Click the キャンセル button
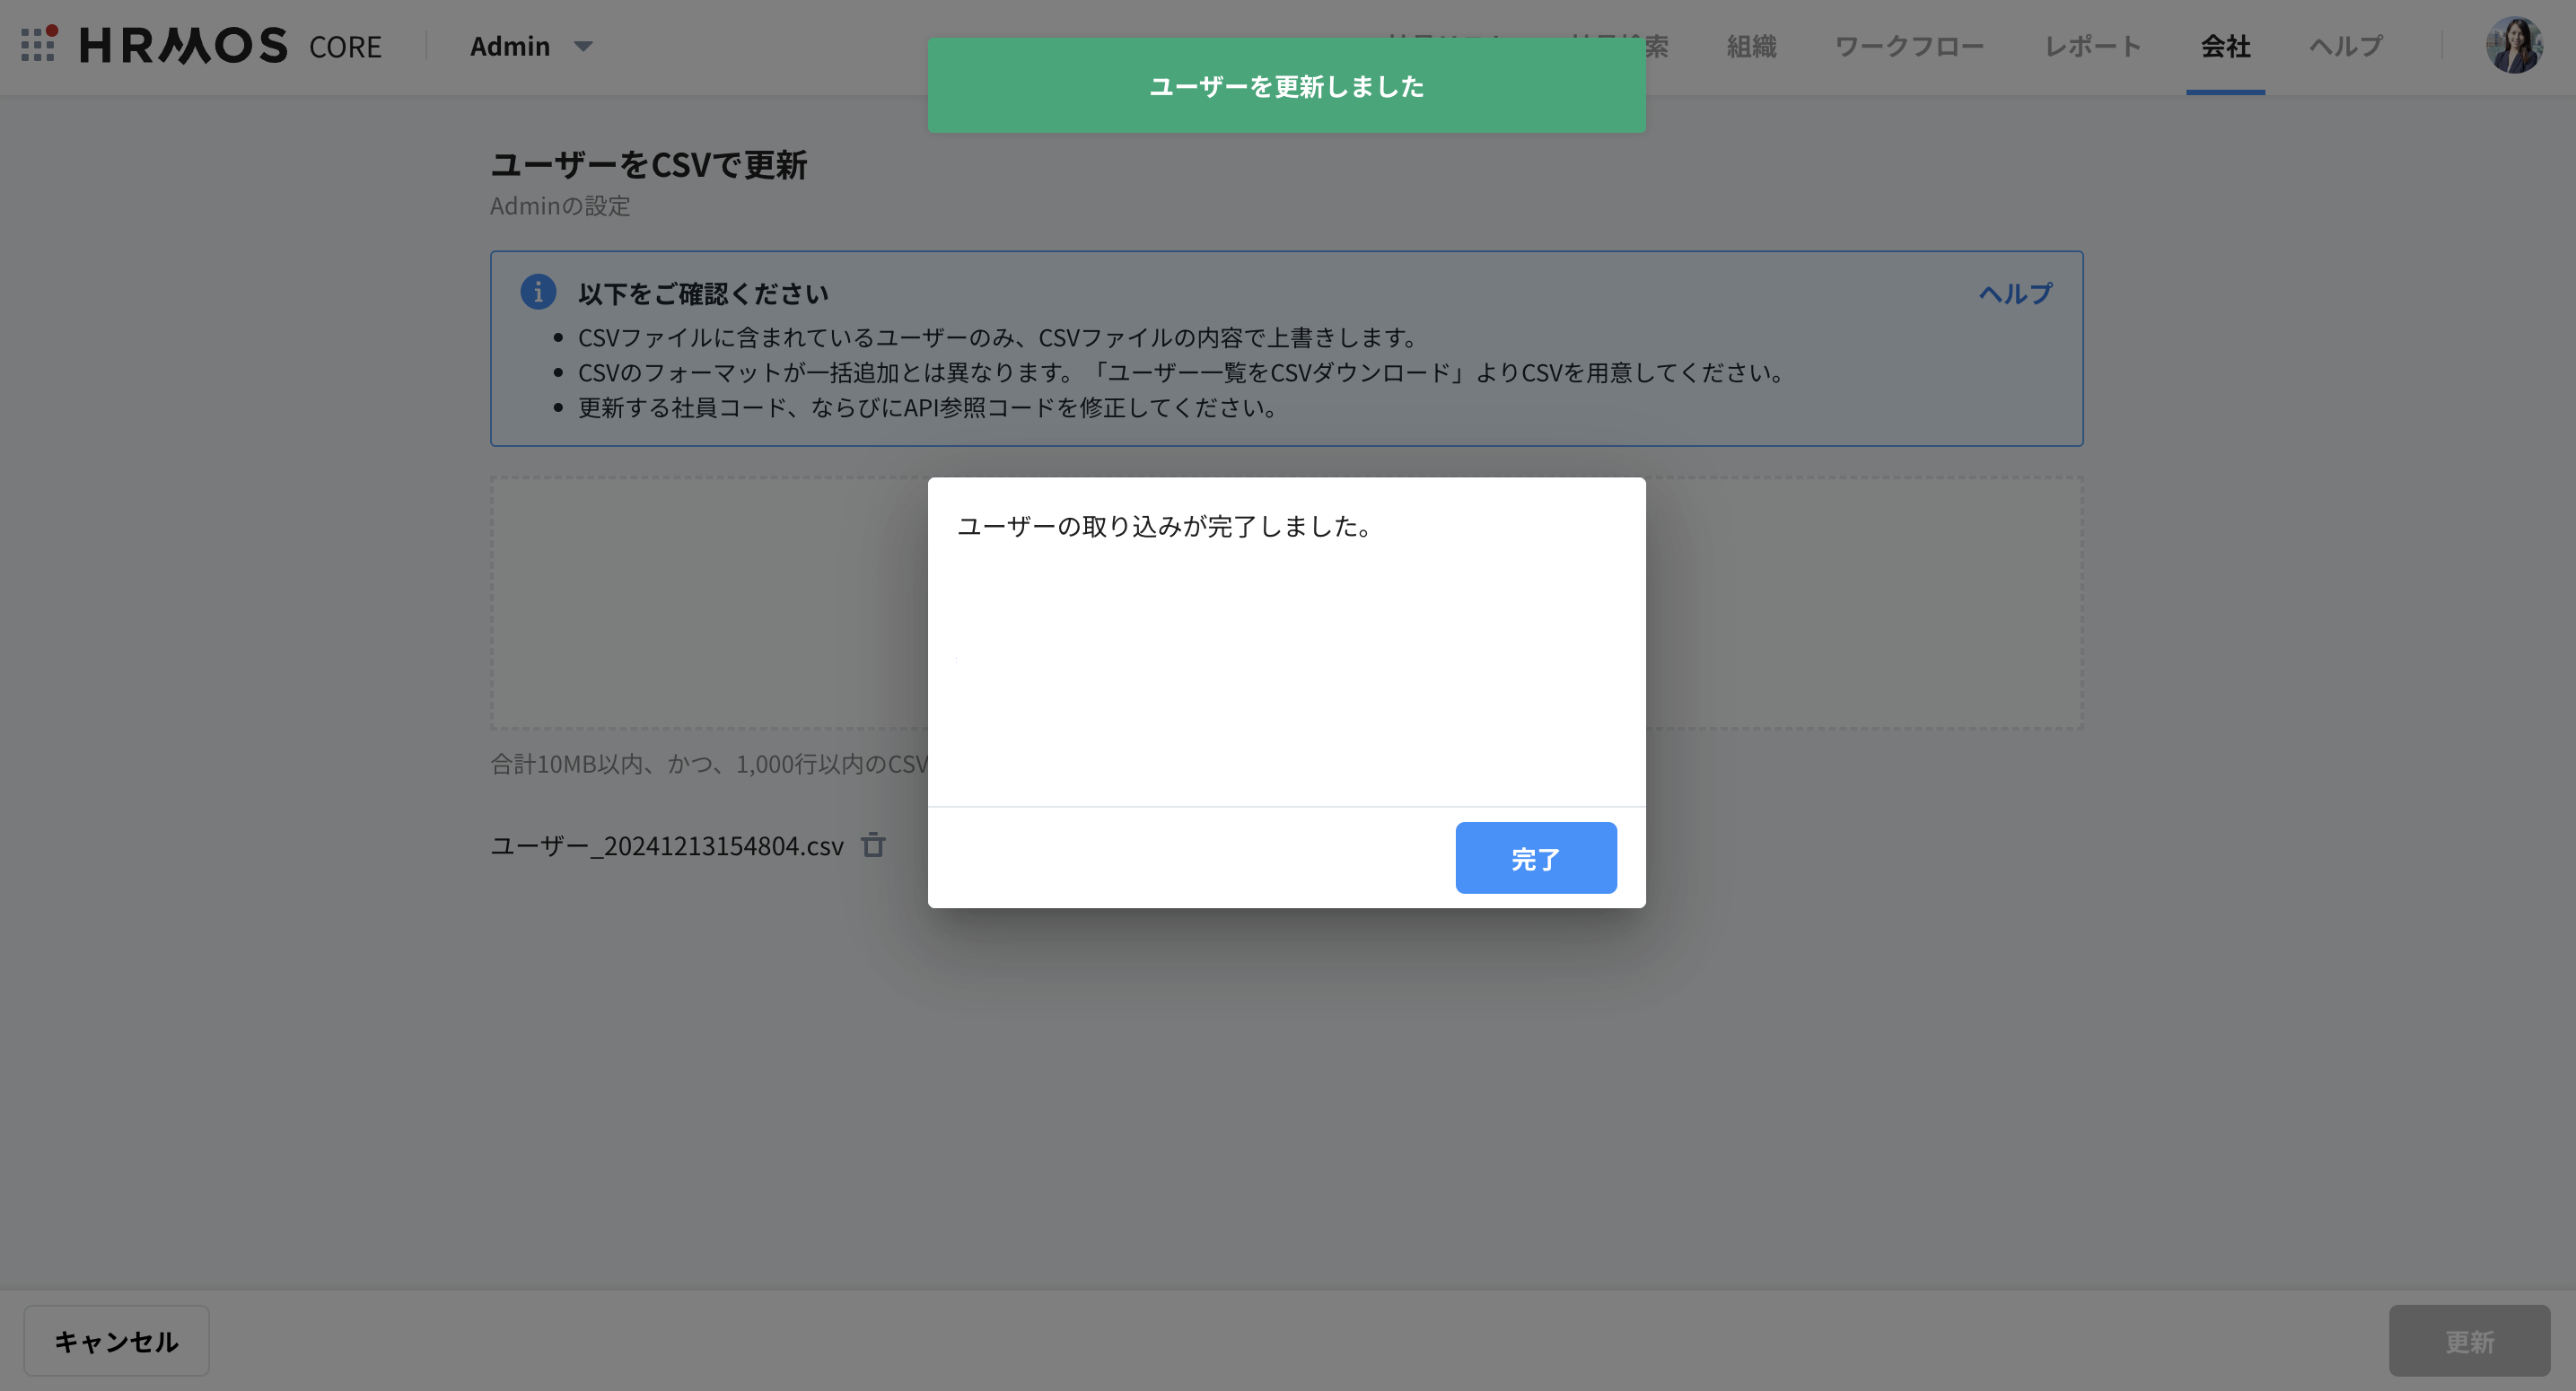Viewport: 2576px width, 1391px height. click(115, 1340)
